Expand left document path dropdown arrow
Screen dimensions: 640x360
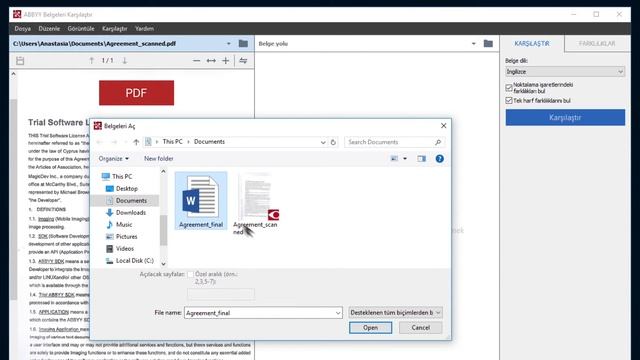[229, 44]
